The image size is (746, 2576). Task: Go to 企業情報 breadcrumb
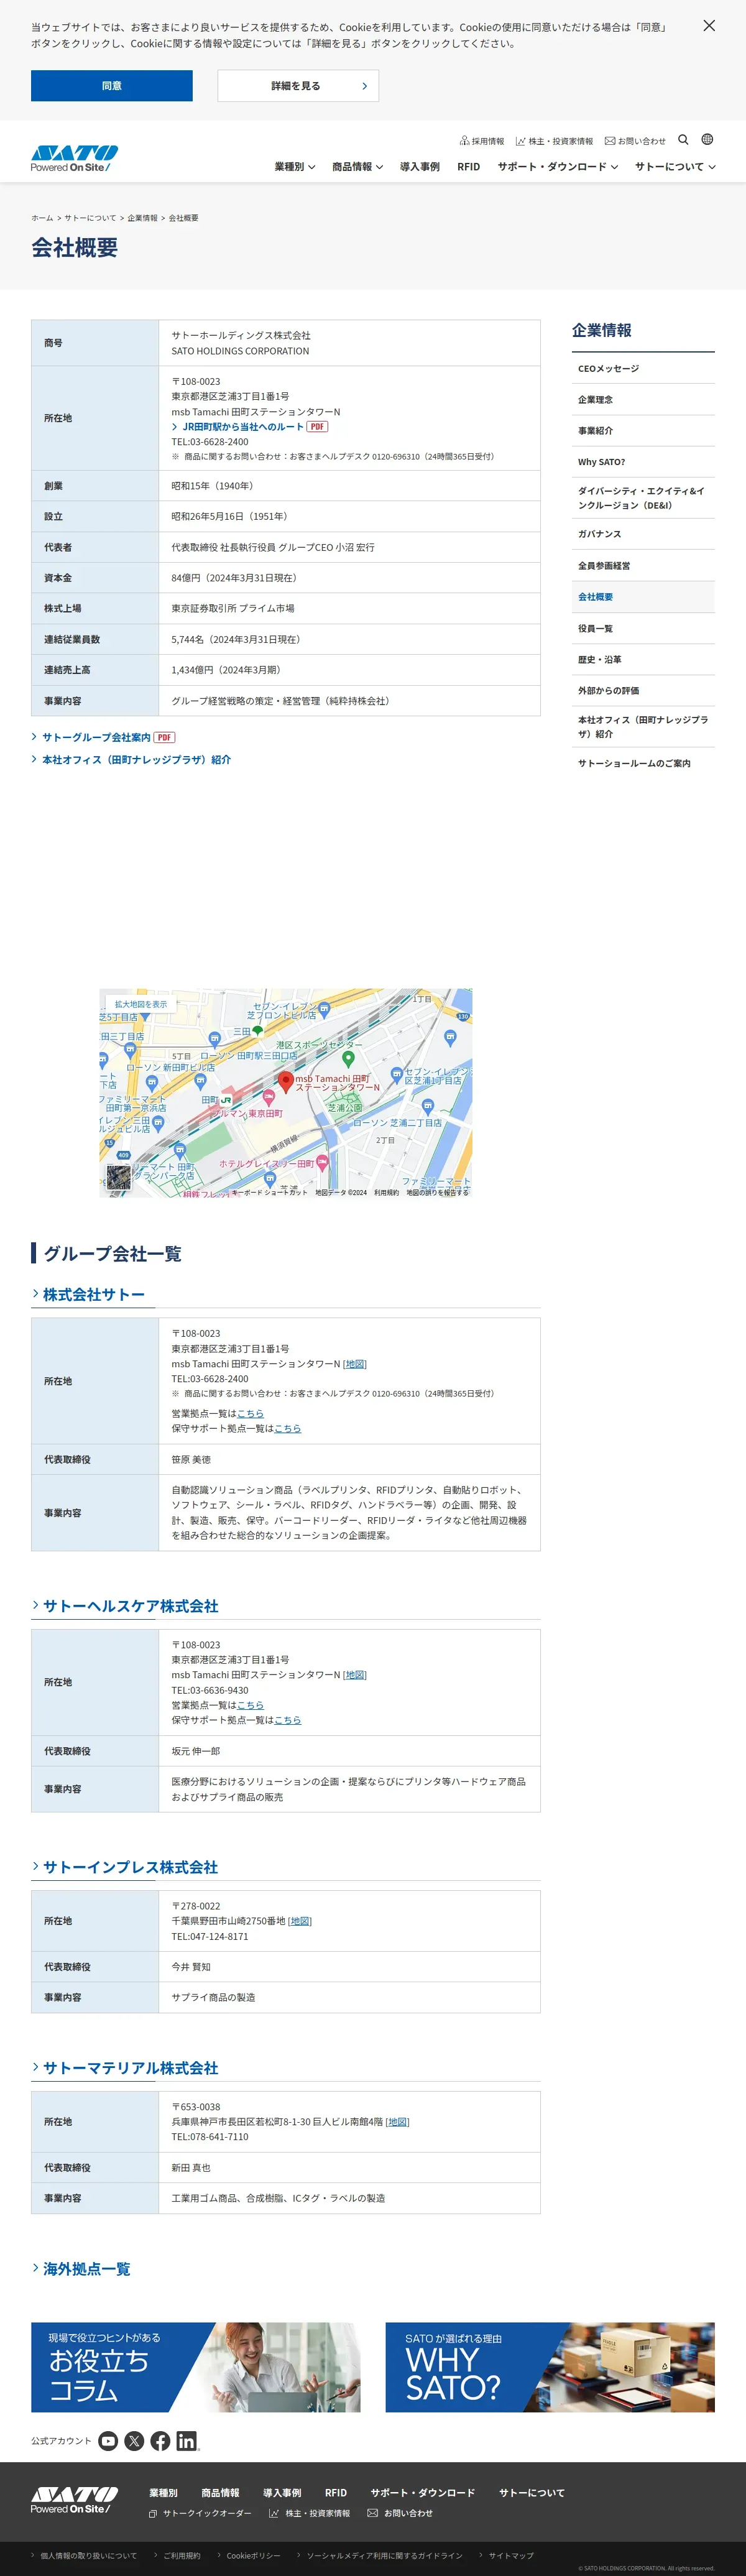[142, 218]
